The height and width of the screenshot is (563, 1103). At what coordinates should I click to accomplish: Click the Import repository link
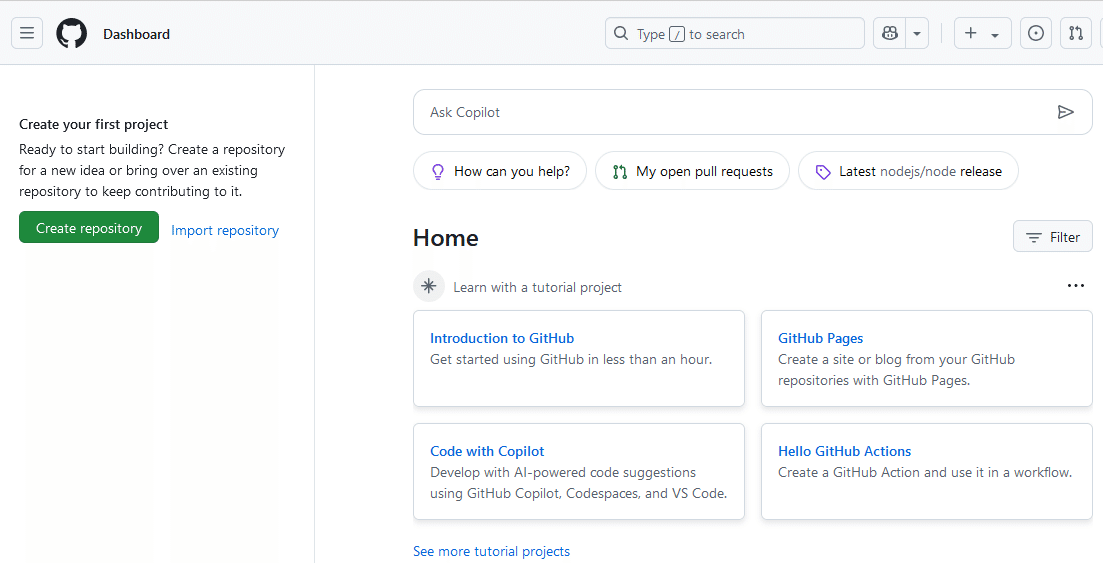click(x=225, y=230)
